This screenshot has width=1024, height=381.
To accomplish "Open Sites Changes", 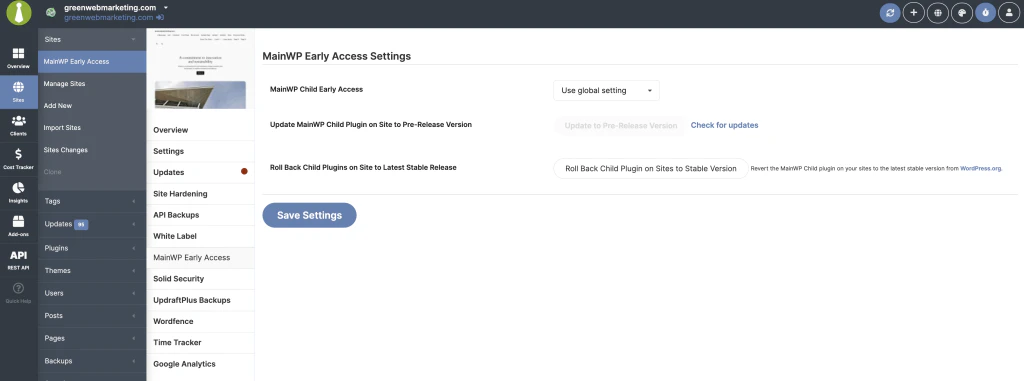I will (x=92, y=150).
